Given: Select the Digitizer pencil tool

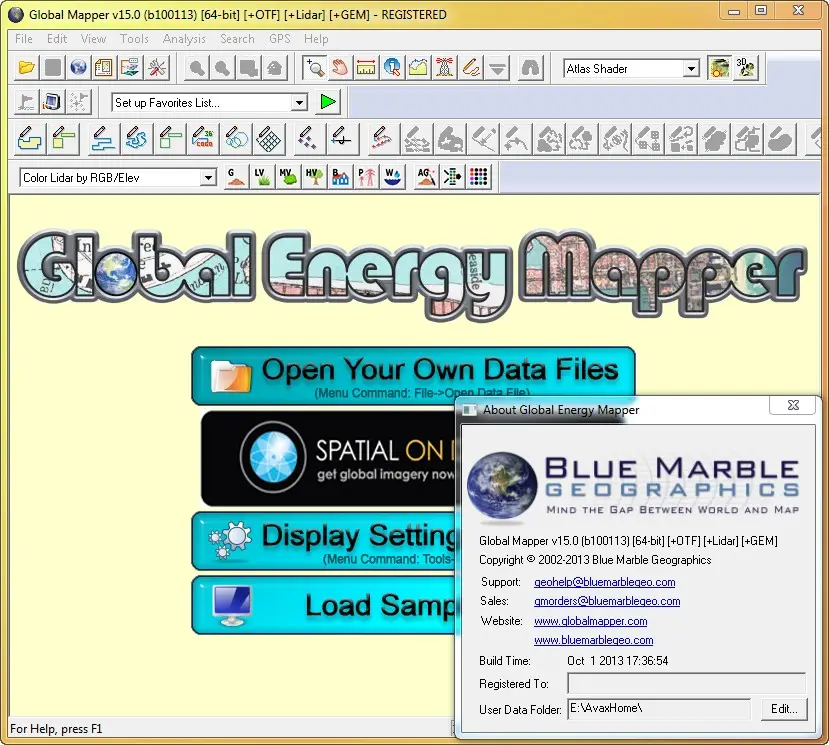Looking at the screenshot, I should click(471, 68).
